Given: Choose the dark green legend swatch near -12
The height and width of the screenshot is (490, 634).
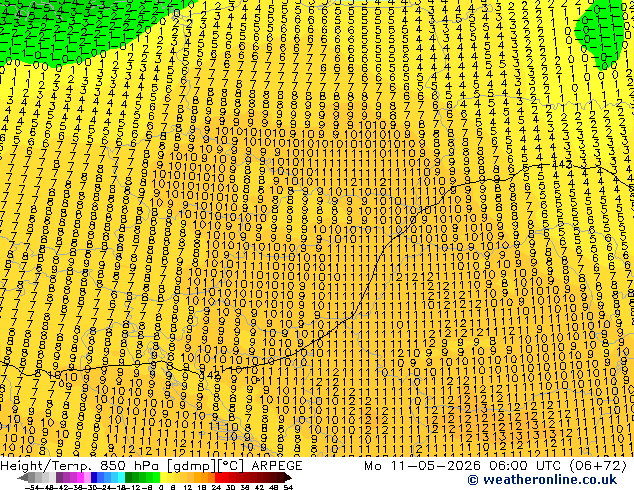Looking at the screenshot, I should [x=129, y=477].
